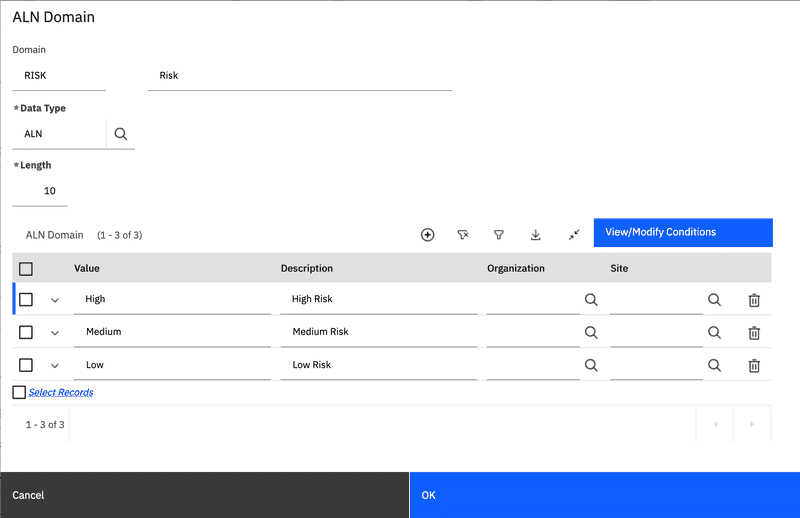This screenshot has height=518, width=800.
Task: Expand details for the High row
Action: (55, 300)
